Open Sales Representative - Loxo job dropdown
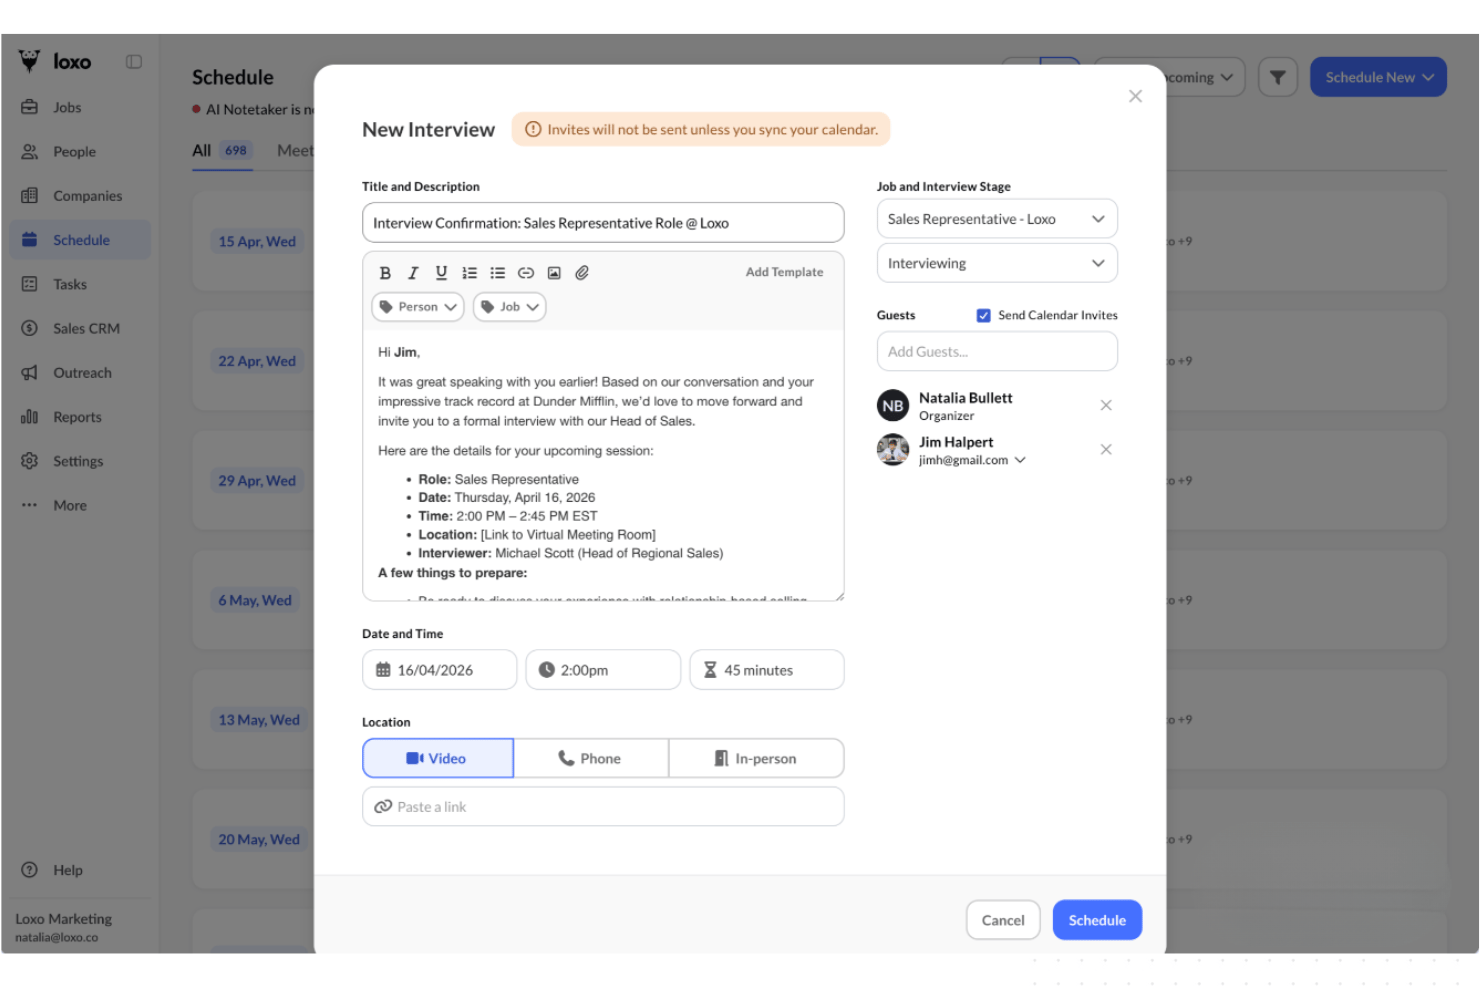 click(997, 219)
